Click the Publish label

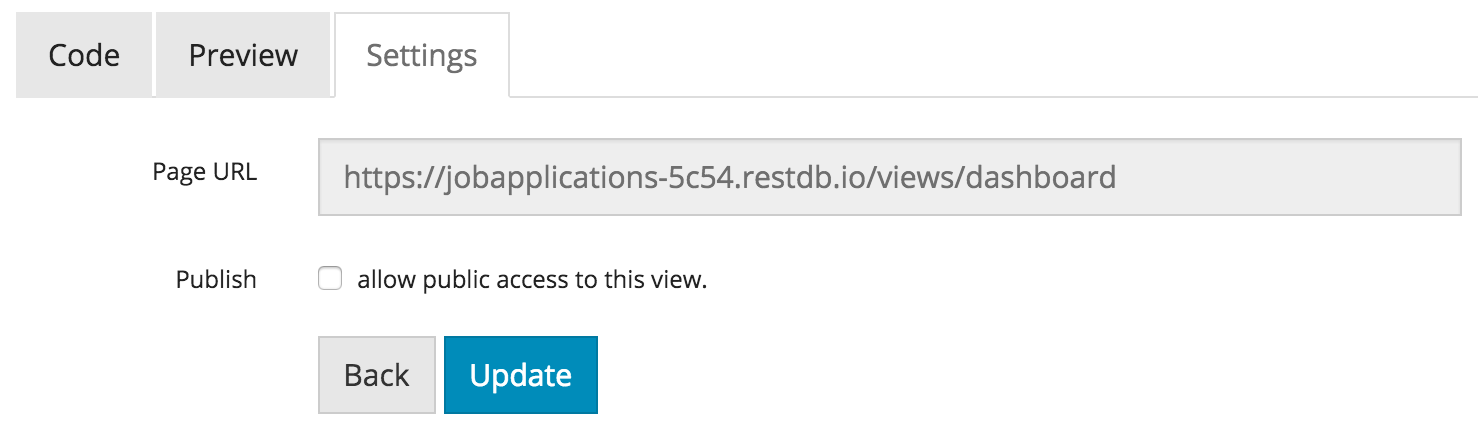(x=216, y=280)
